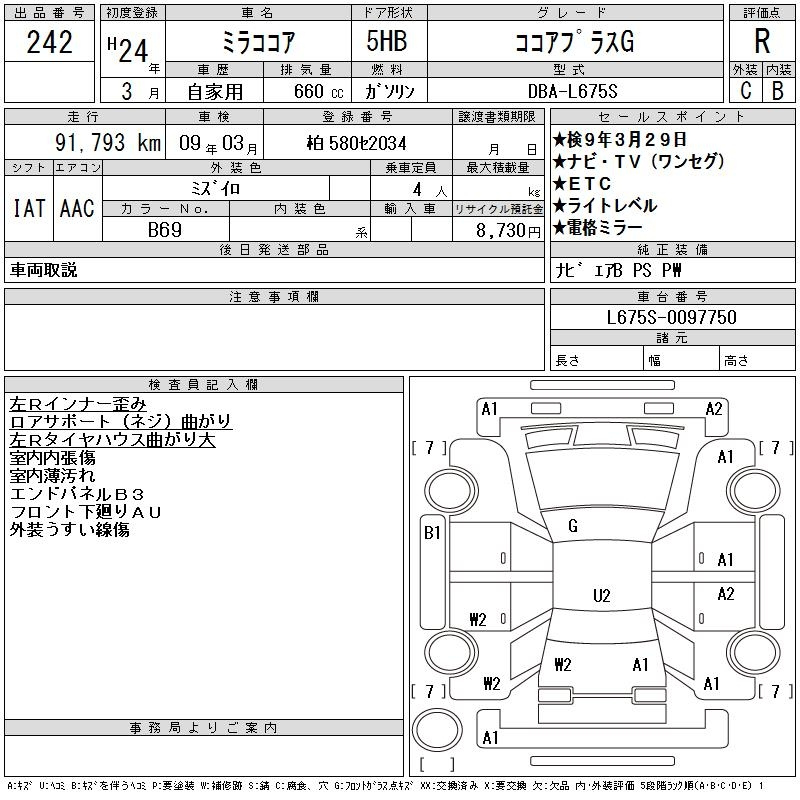Image resolution: width=800 pixels, height=800 pixels.
Task: Select the 高さ height field
Action: point(758,360)
